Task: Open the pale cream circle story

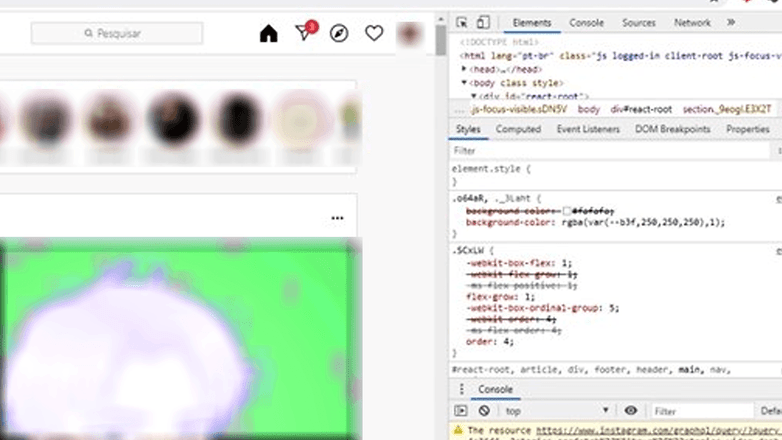Action: 301,120
